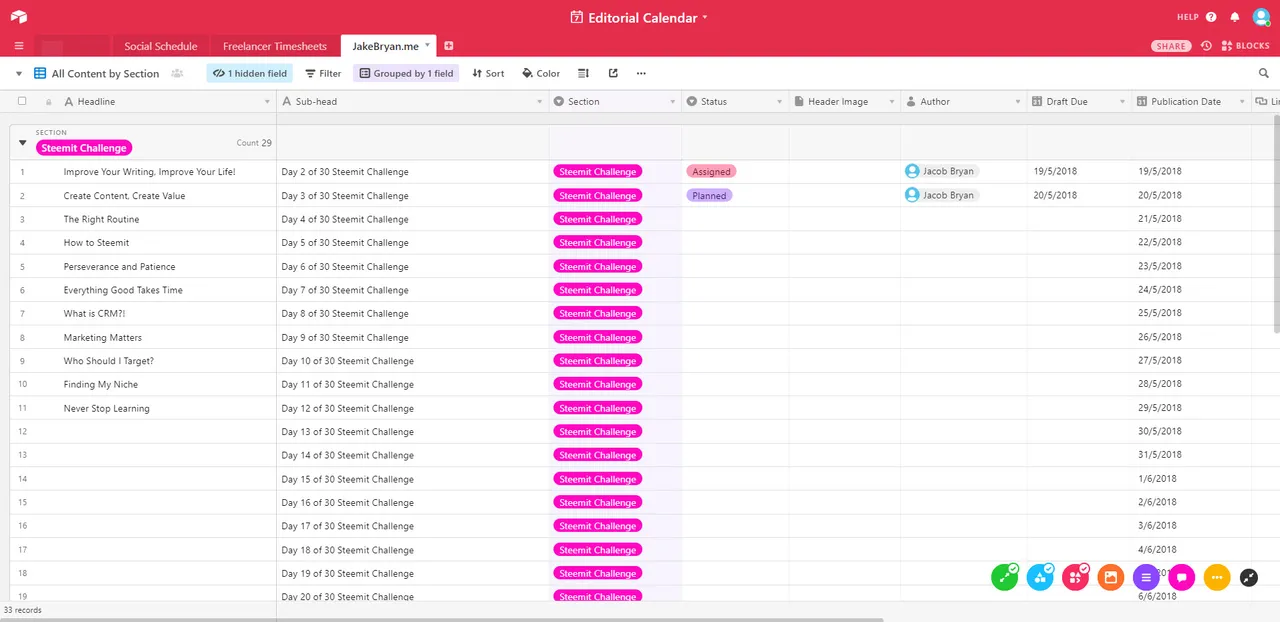Click the horizontal scrollbar at the bottom
This screenshot has height=622, width=1280.
point(440,619)
